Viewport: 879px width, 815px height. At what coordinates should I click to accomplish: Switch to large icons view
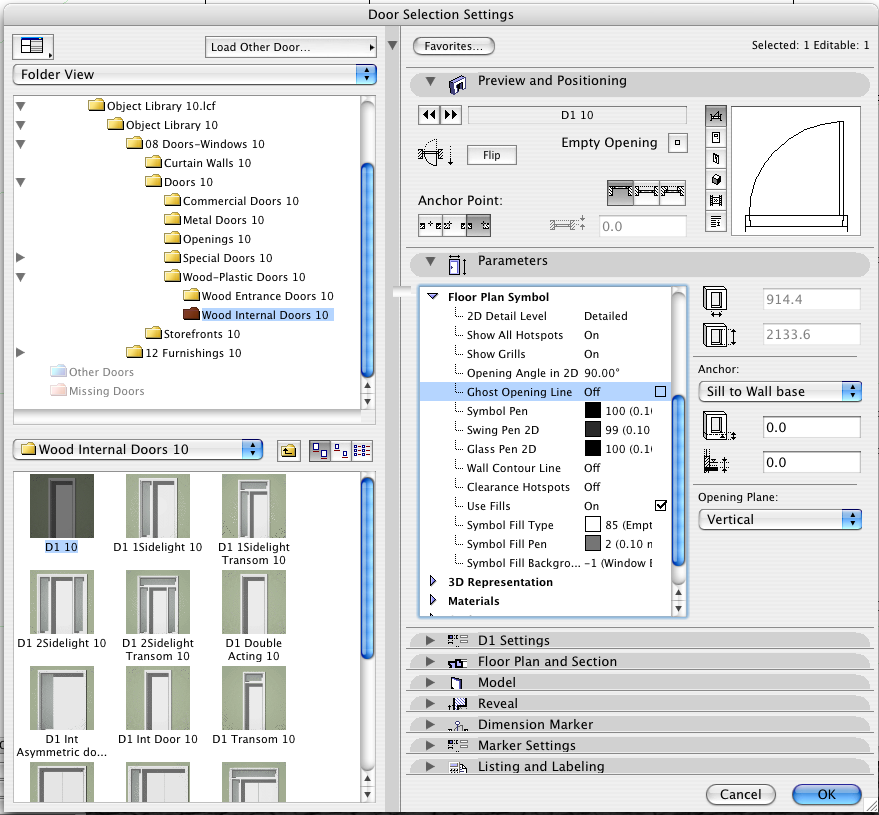319,450
